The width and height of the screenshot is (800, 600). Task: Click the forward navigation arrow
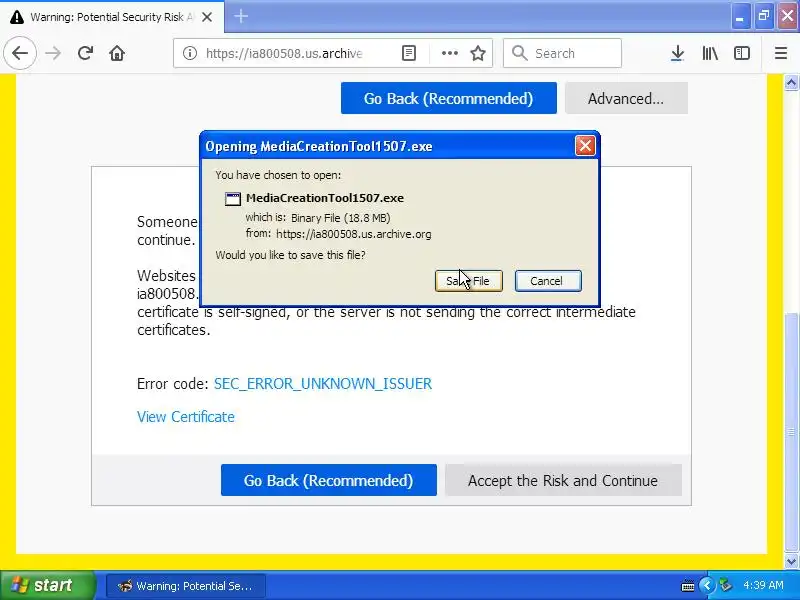53,53
